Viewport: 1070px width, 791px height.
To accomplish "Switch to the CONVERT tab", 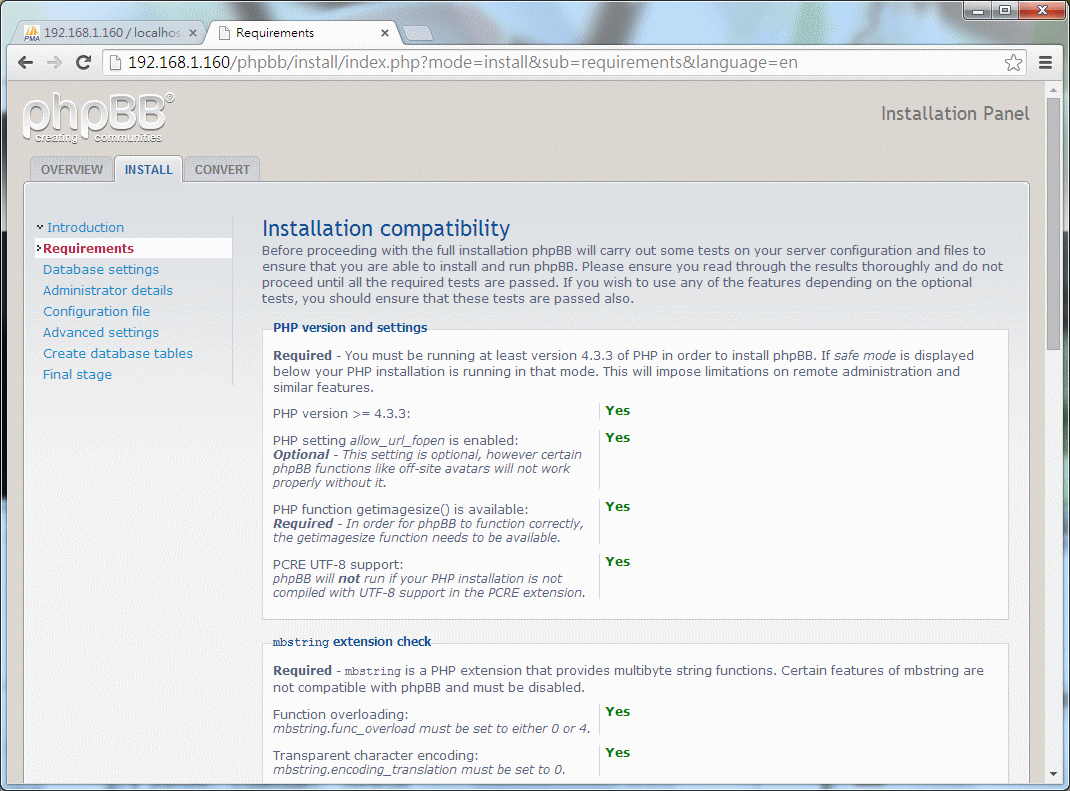I will tap(222, 169).
